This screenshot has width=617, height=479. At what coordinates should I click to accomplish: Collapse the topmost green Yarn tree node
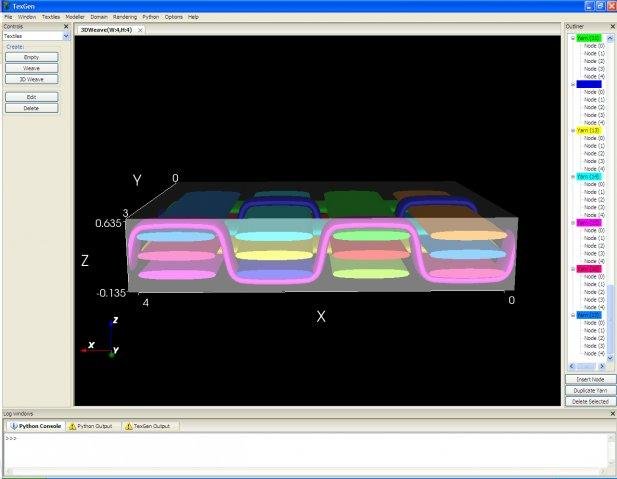click(572, 38)
